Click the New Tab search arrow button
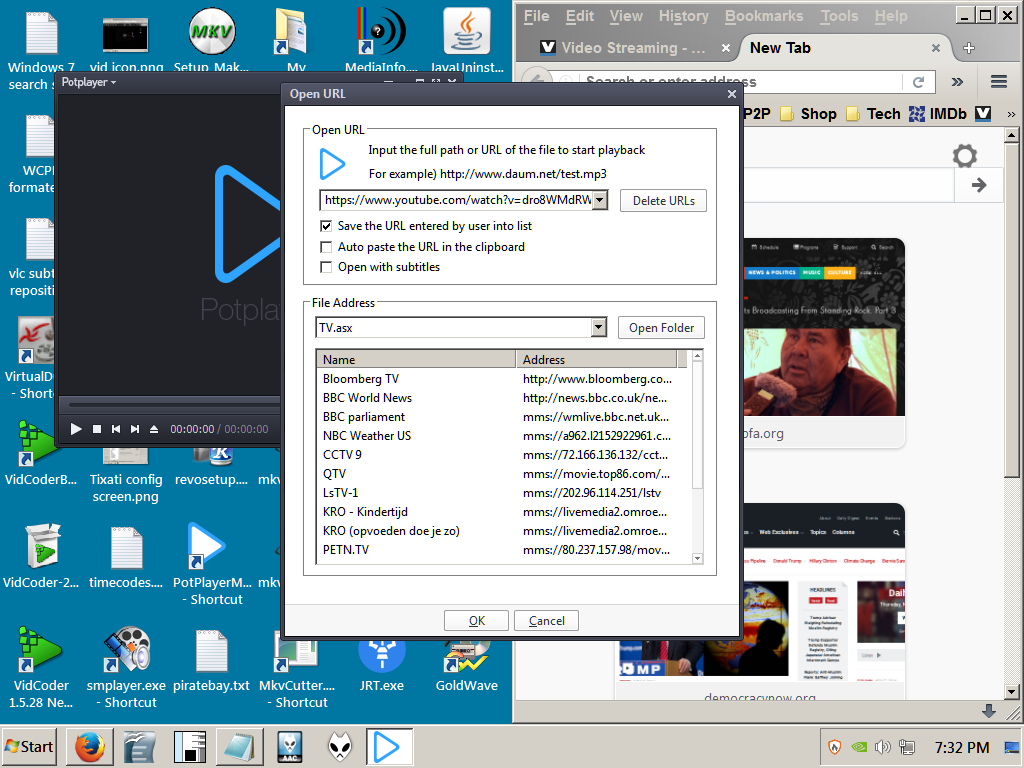This screenshot has height=768, width=1024. 978,185
